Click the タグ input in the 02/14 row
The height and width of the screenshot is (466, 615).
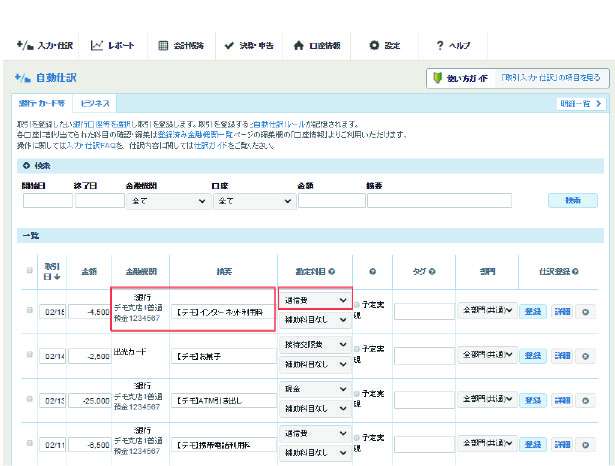tap(424, 356)
